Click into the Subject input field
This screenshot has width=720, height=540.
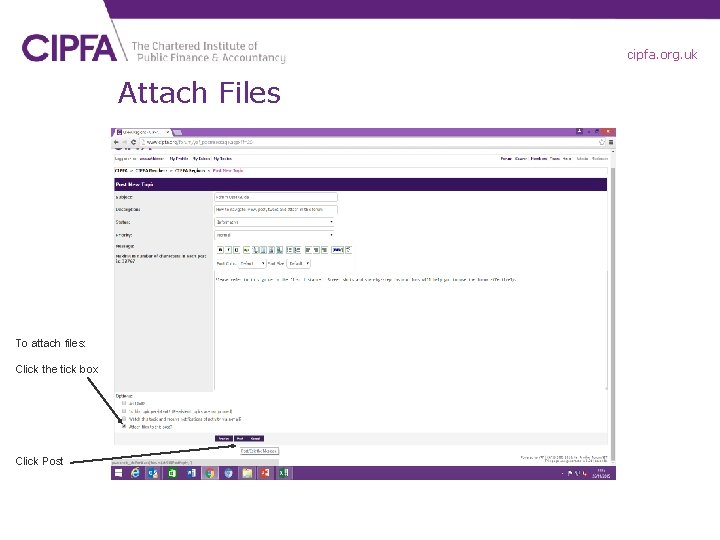pos(276,197)
